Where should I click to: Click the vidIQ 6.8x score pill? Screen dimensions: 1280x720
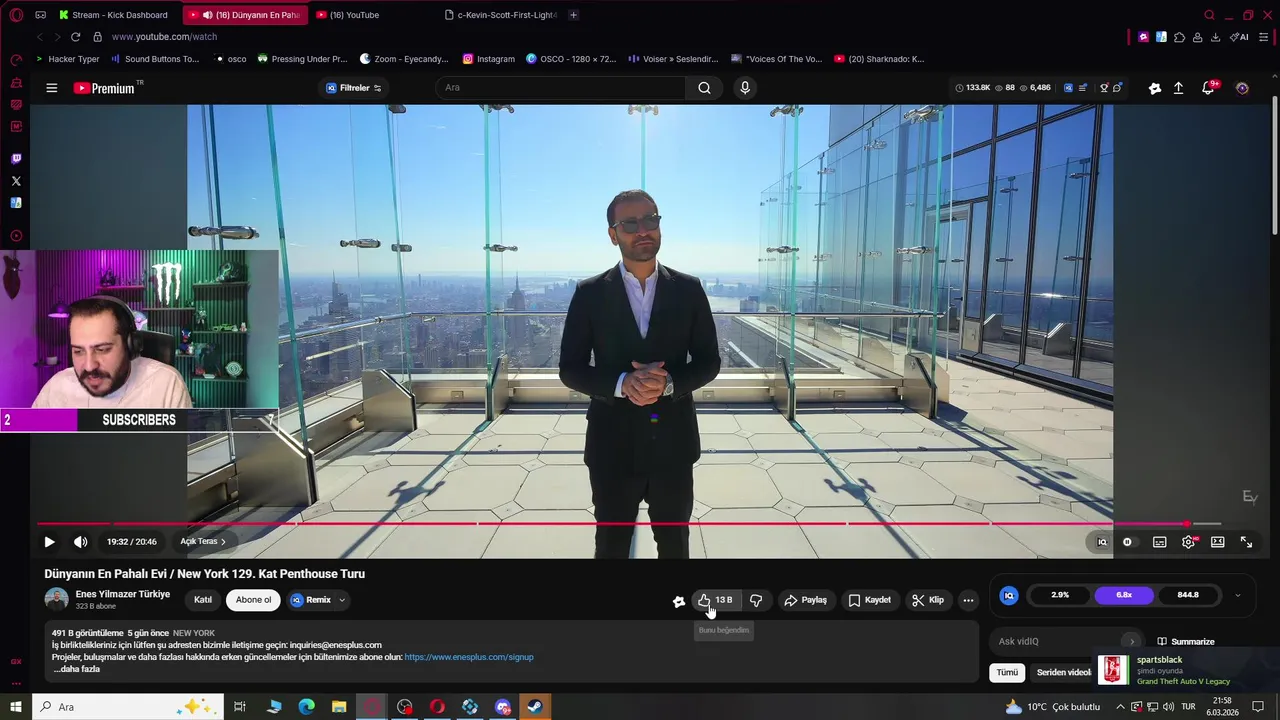coord(1124,595)
